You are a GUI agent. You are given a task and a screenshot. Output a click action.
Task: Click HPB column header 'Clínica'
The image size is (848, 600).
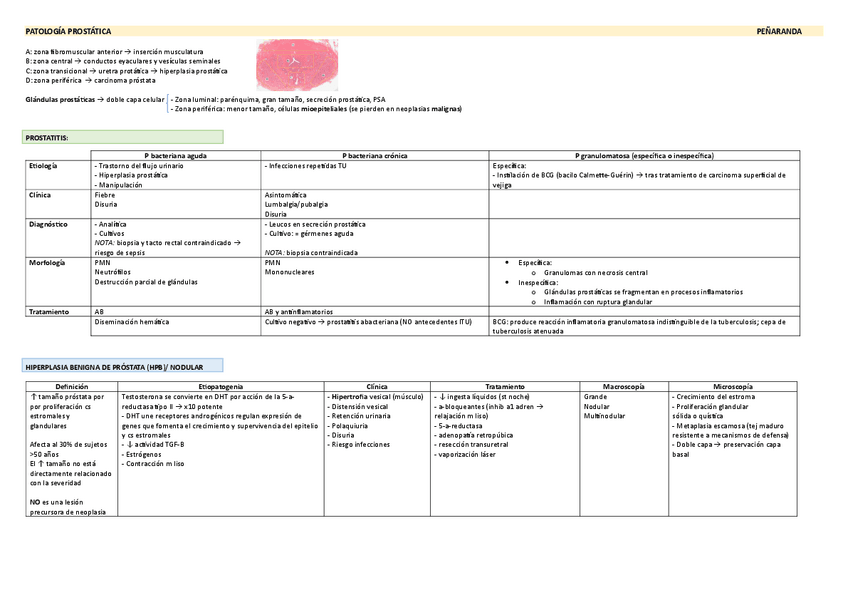pos(377,387)
